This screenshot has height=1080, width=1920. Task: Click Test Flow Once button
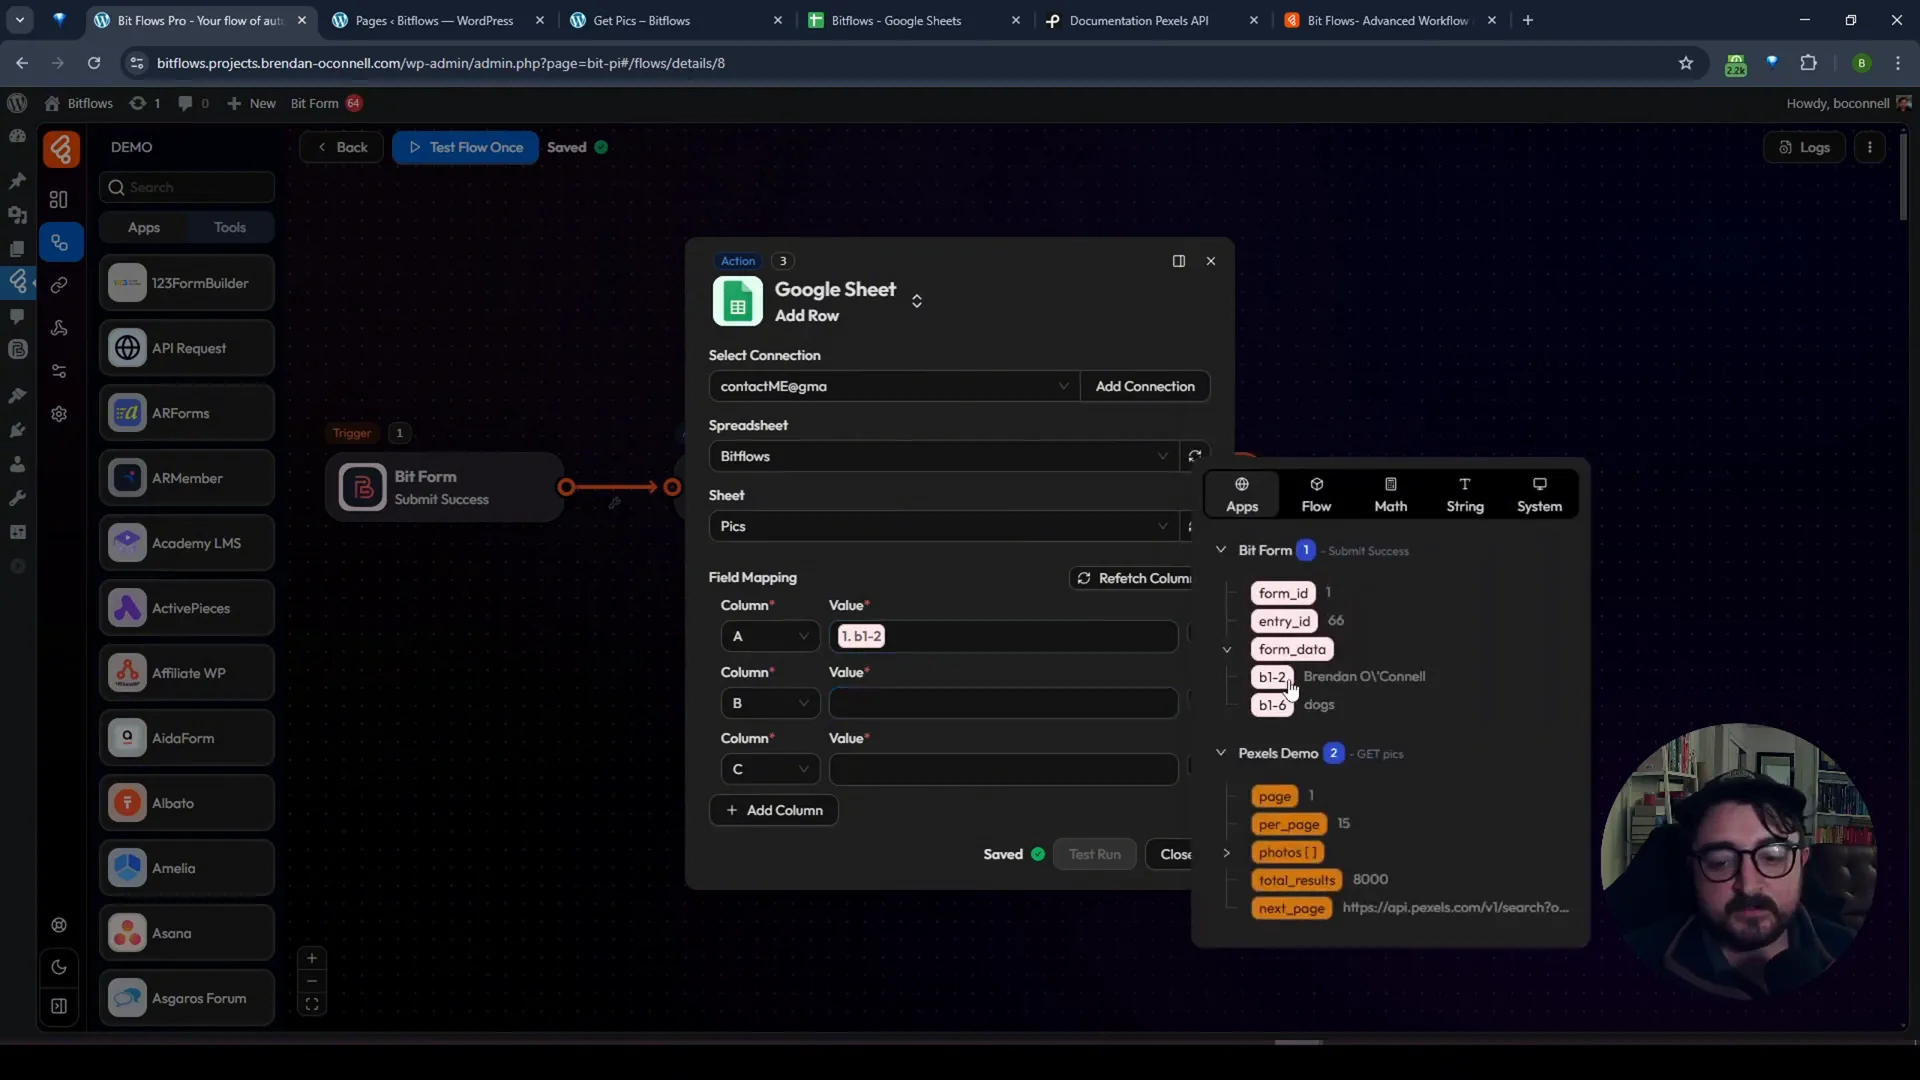[x=465, y=146]
